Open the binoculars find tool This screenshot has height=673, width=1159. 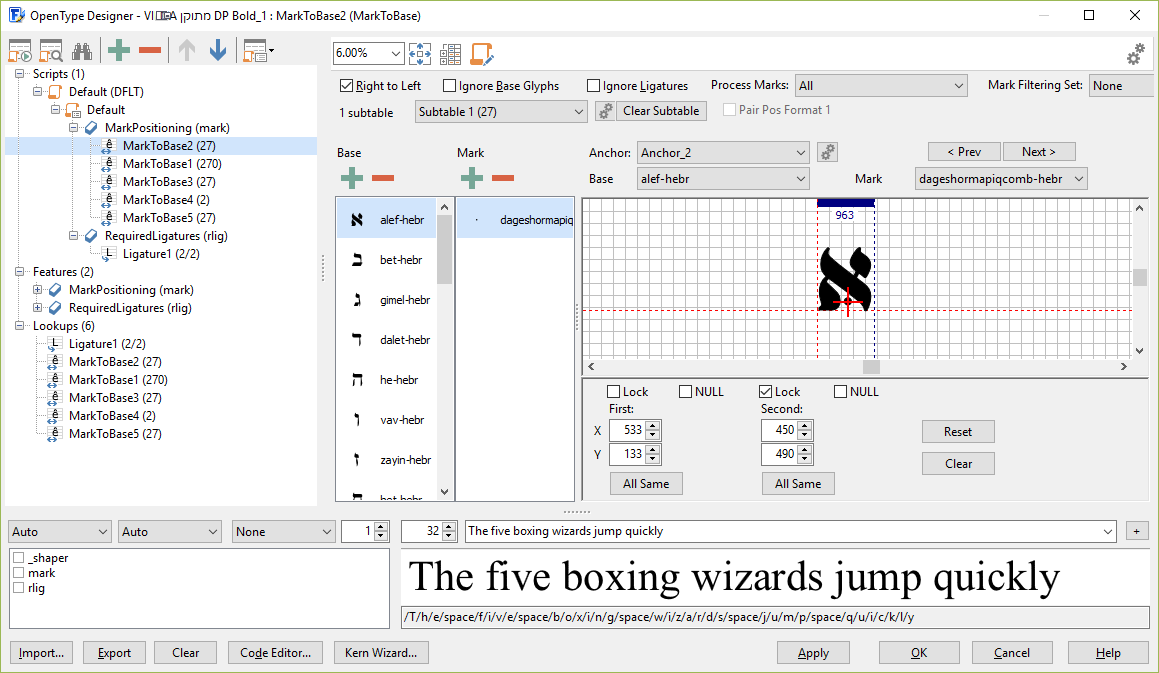coord(82,51)
